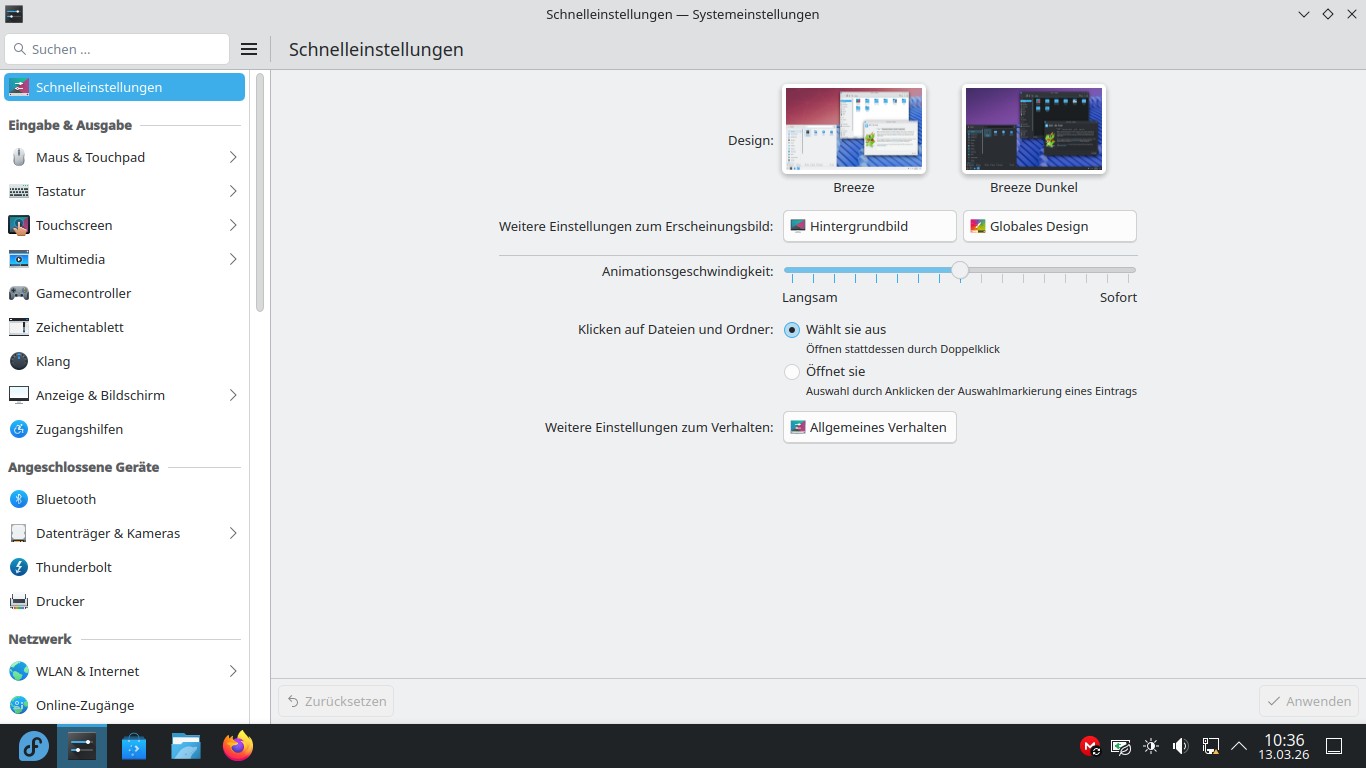The width and height of the screenshot is (1366, 768).
Task: Open Zeichentablett settings
Action: tap(124, 327)
